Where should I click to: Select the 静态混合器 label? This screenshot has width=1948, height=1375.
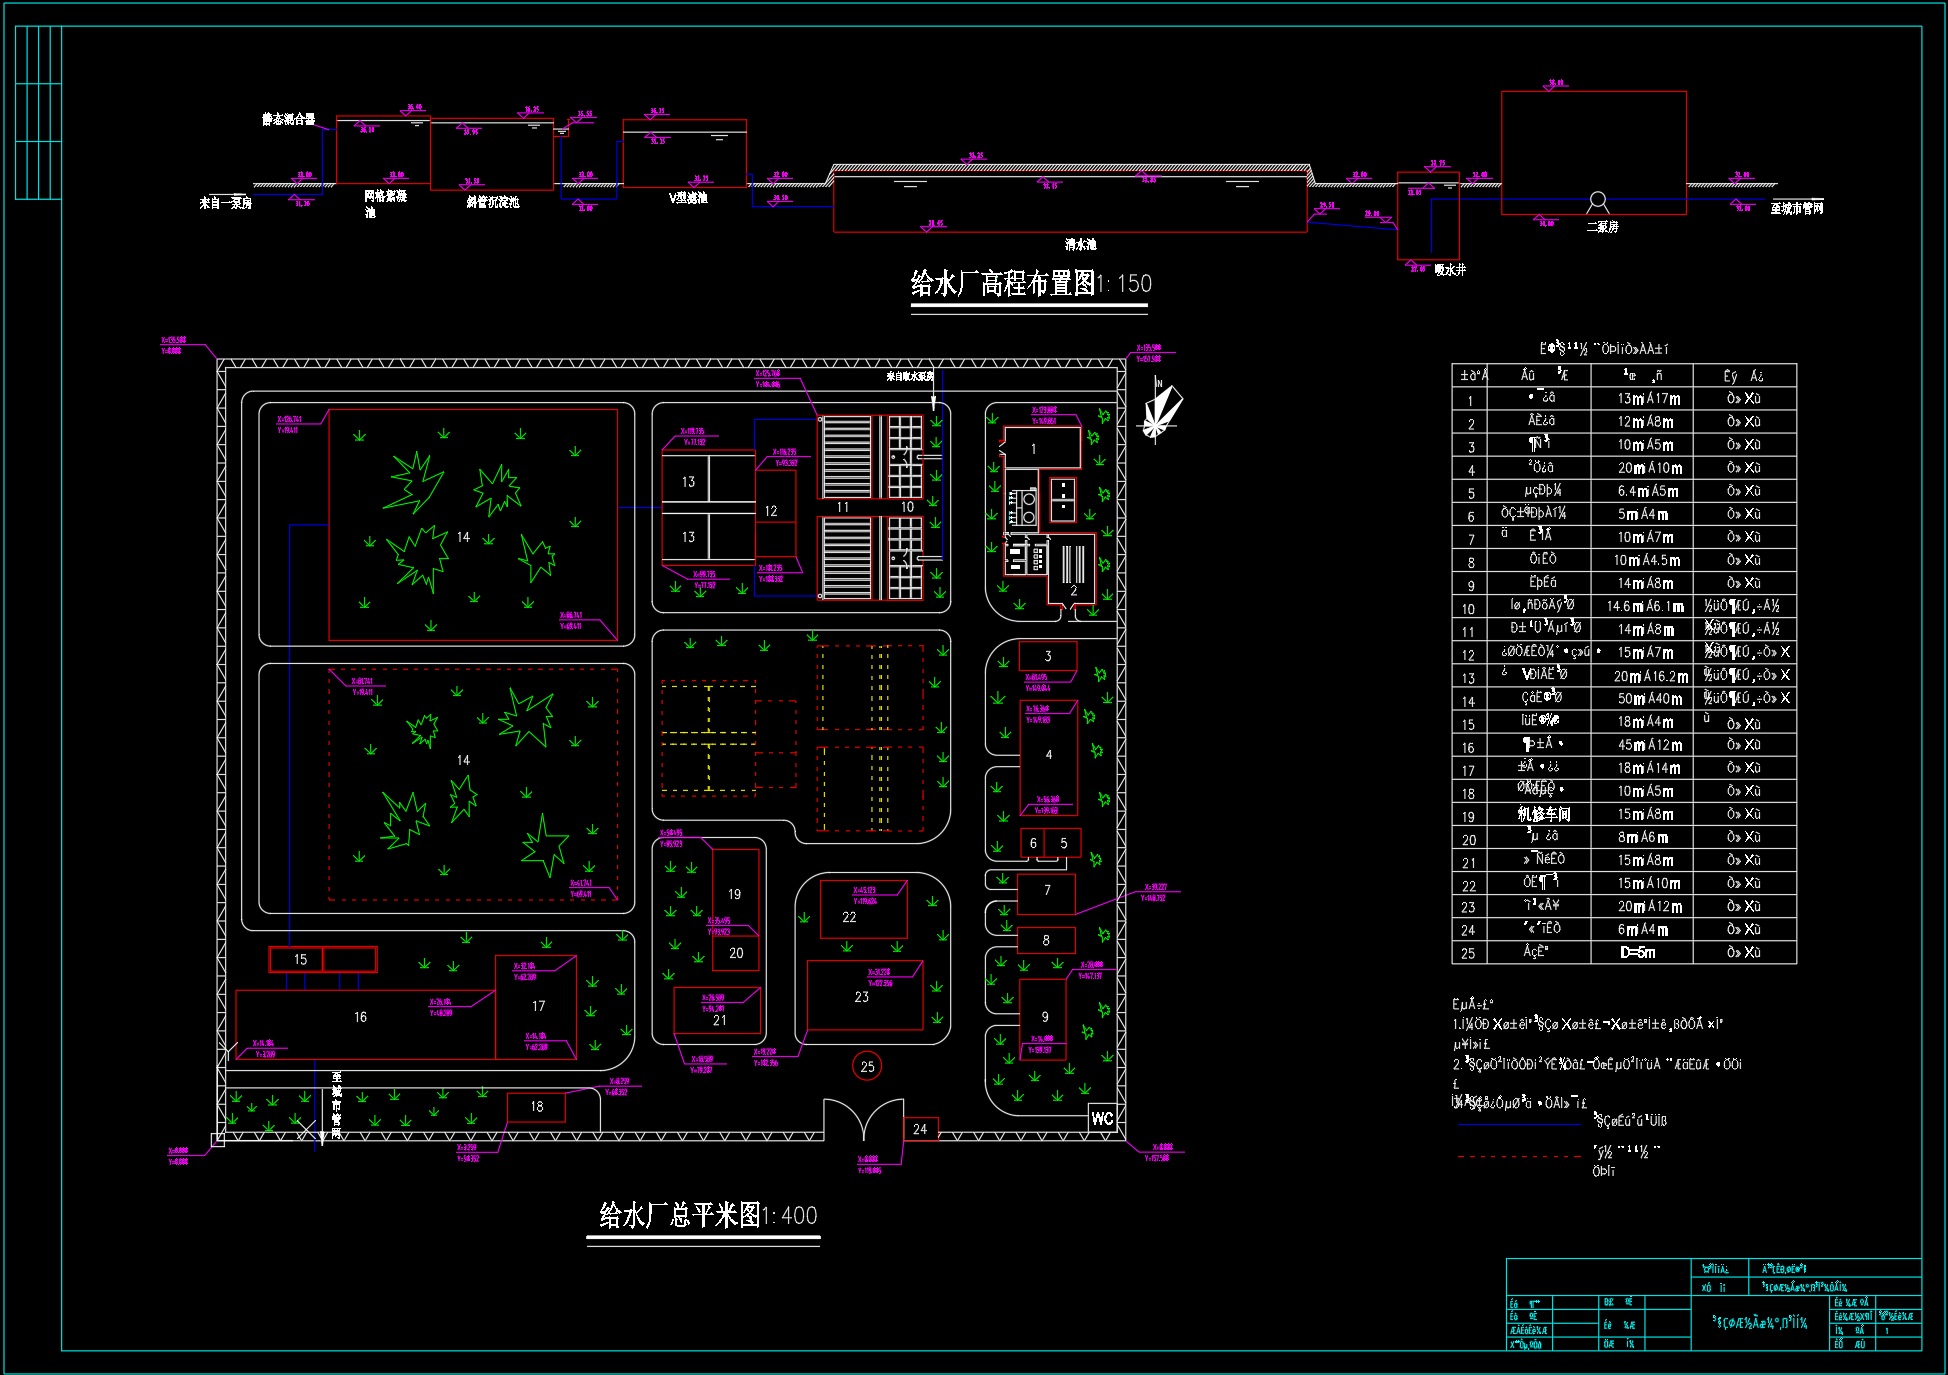click(x=288, y=119)
